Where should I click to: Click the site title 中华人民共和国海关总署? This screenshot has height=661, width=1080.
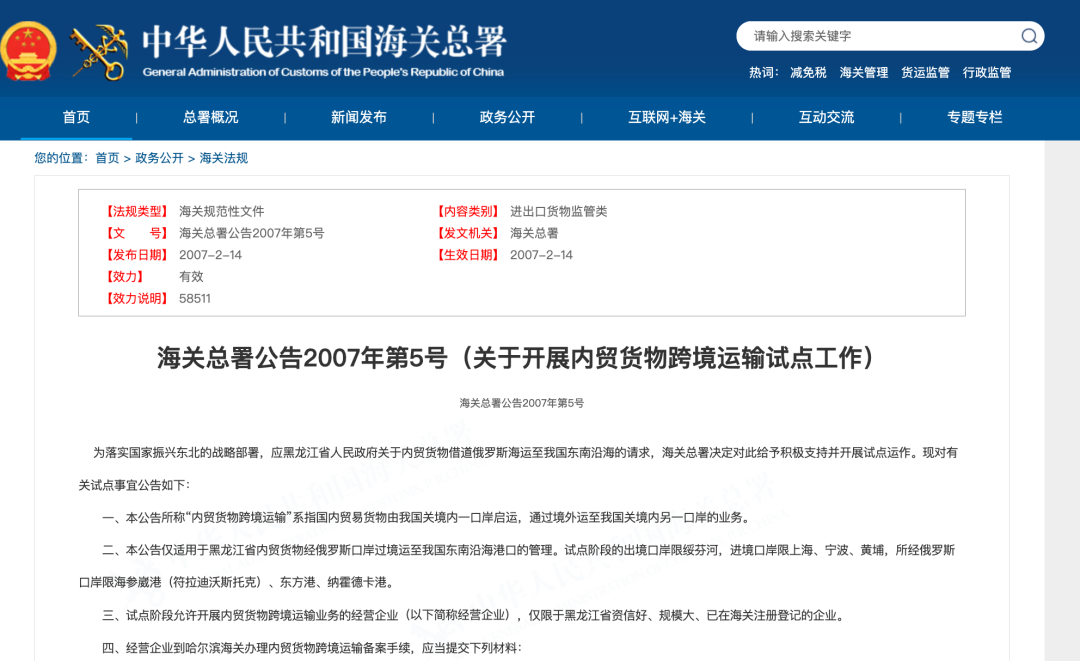coord(324,41)
